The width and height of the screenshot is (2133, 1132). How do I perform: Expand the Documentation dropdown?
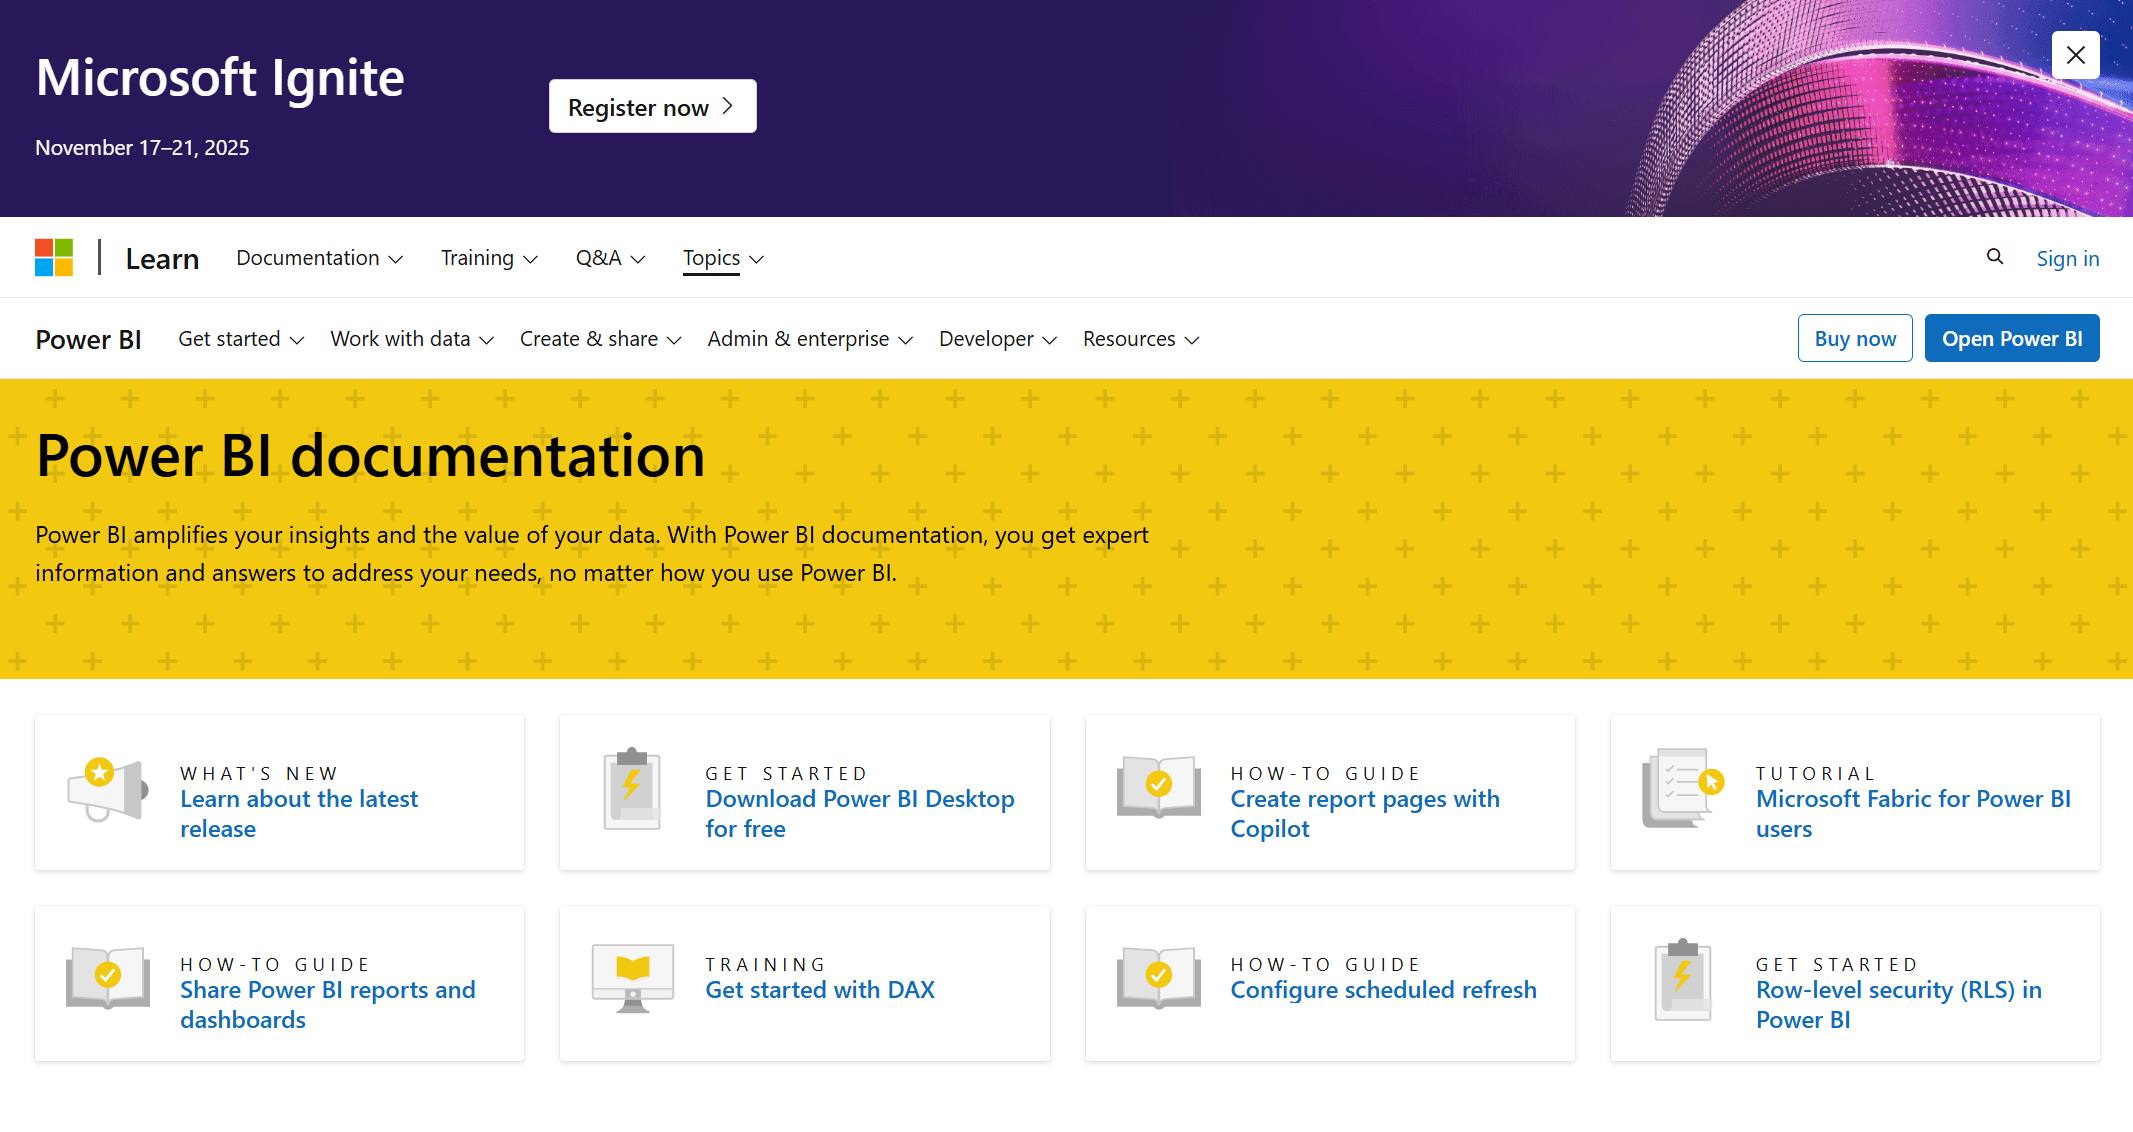[319, 258]
